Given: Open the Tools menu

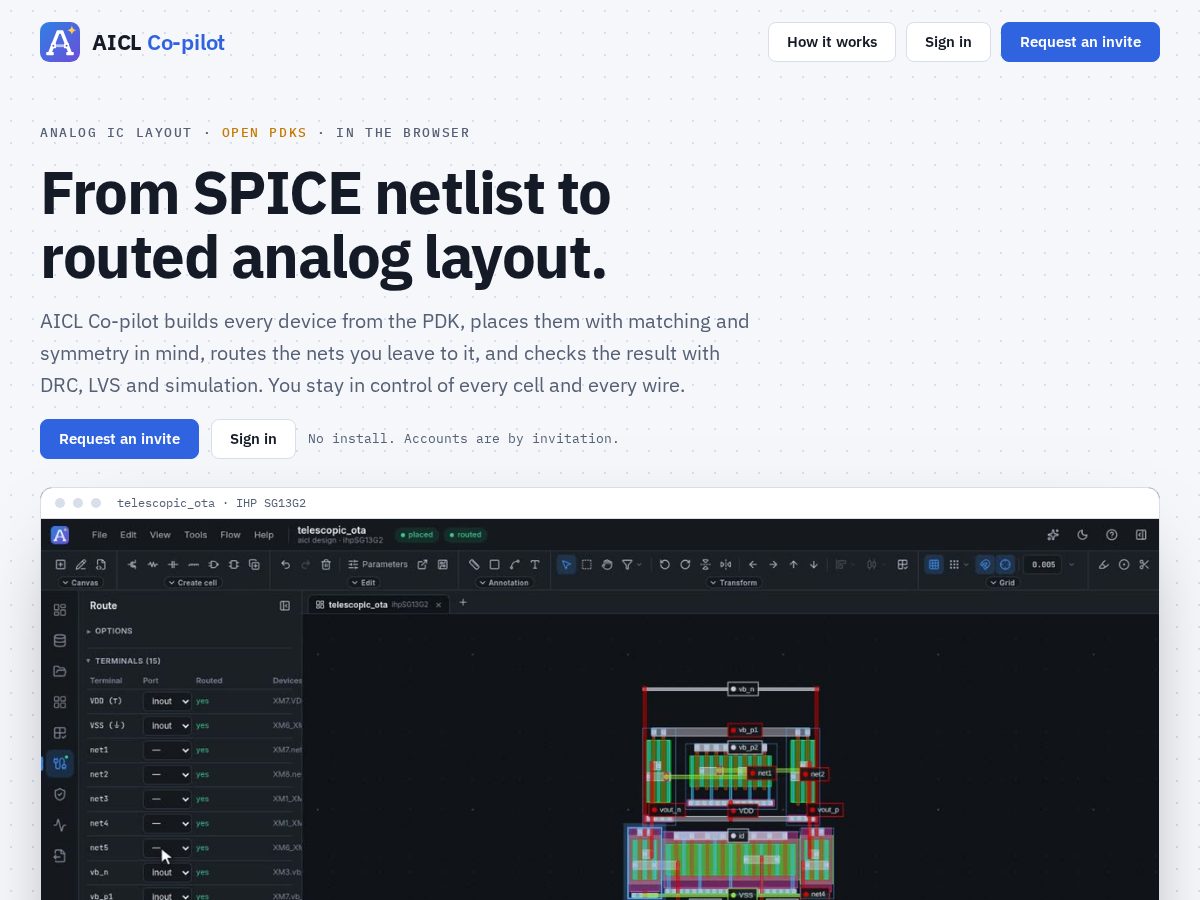Looking at the screenshot, I should (x=196, y=535).
